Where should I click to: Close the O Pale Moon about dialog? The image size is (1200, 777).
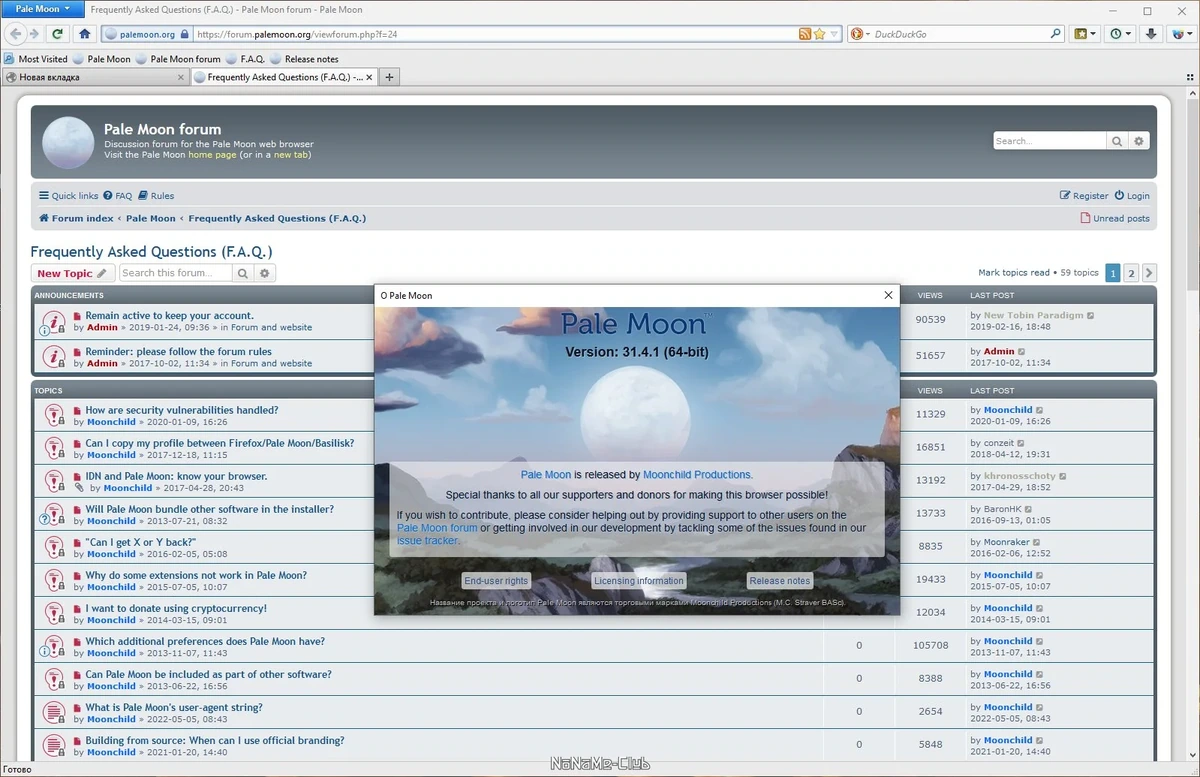(x=888, y=295)
